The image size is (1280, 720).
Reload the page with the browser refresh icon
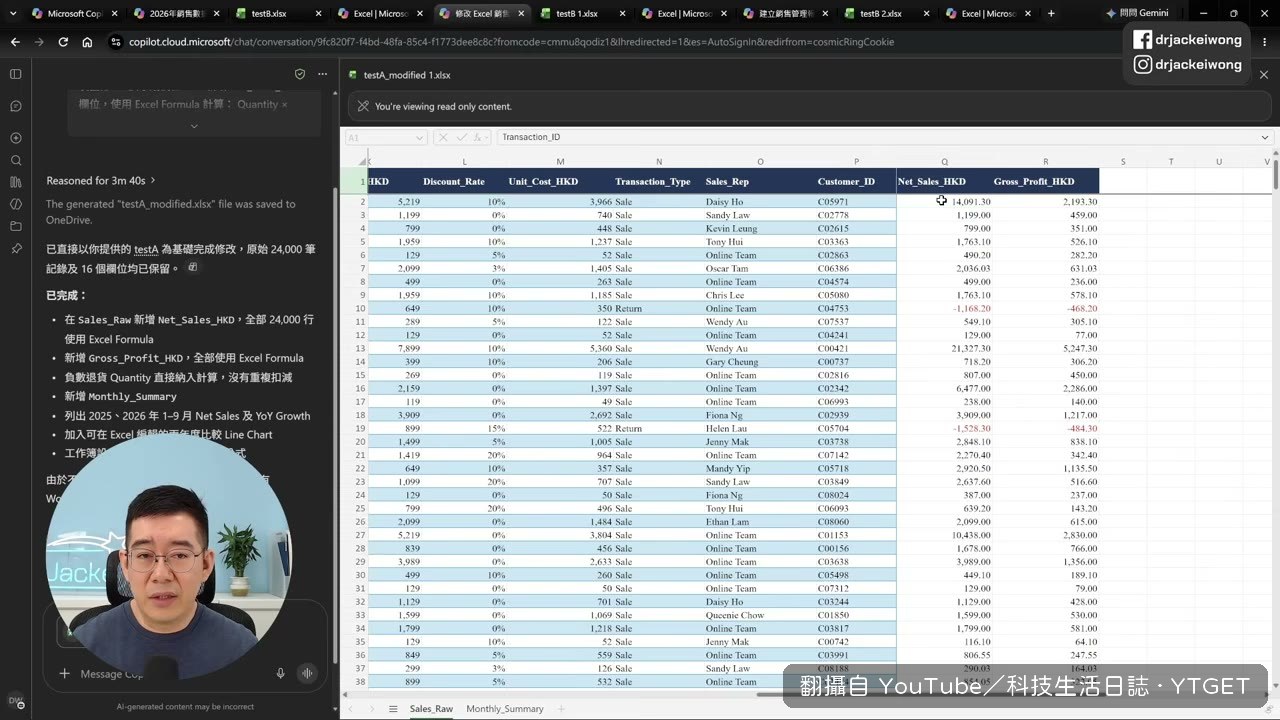[63, 42]
